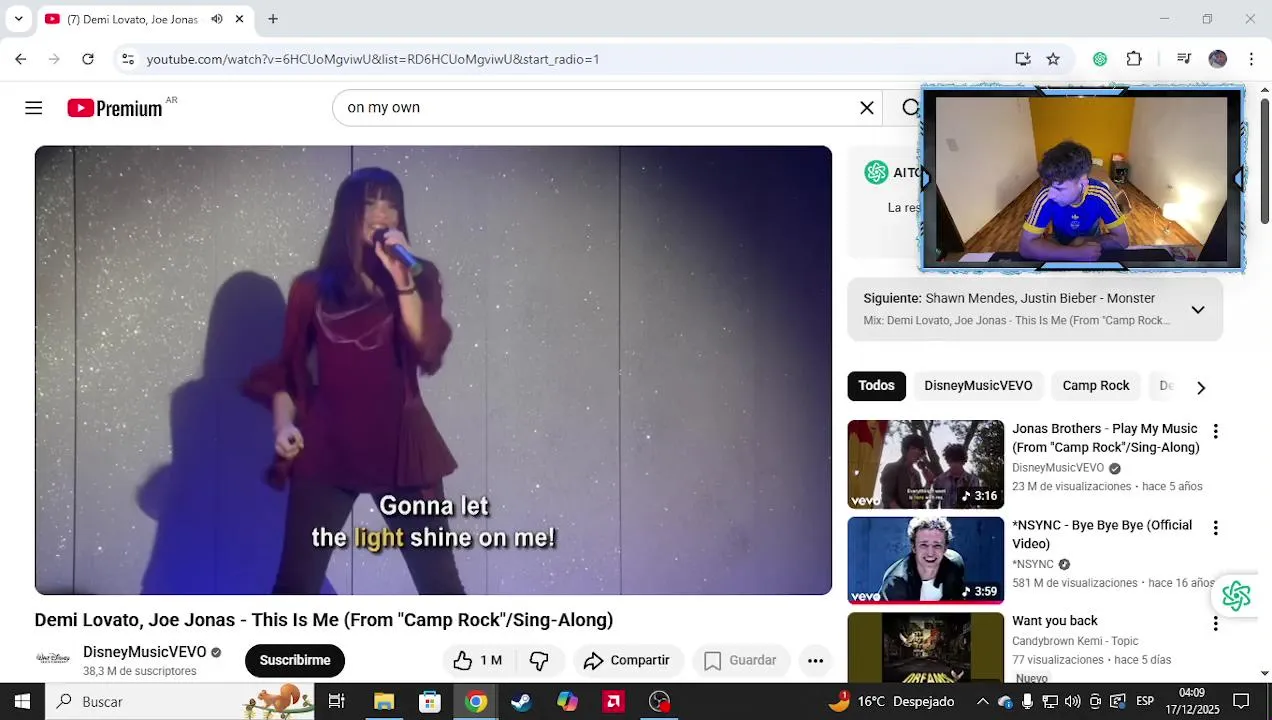1272x720 pixels.
Task: View site information icon in address bar
Action: coord(128,59)
